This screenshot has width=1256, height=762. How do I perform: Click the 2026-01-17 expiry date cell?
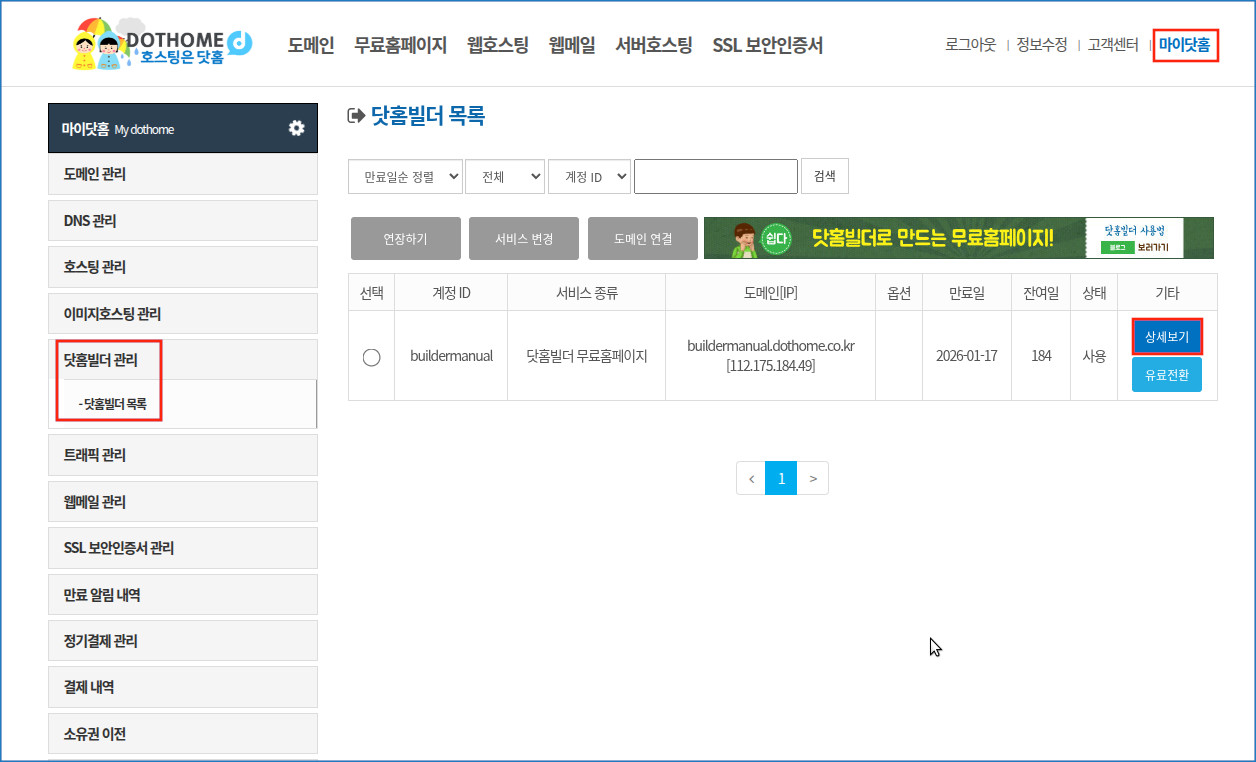pyautogui.click(x=966, y=356)
